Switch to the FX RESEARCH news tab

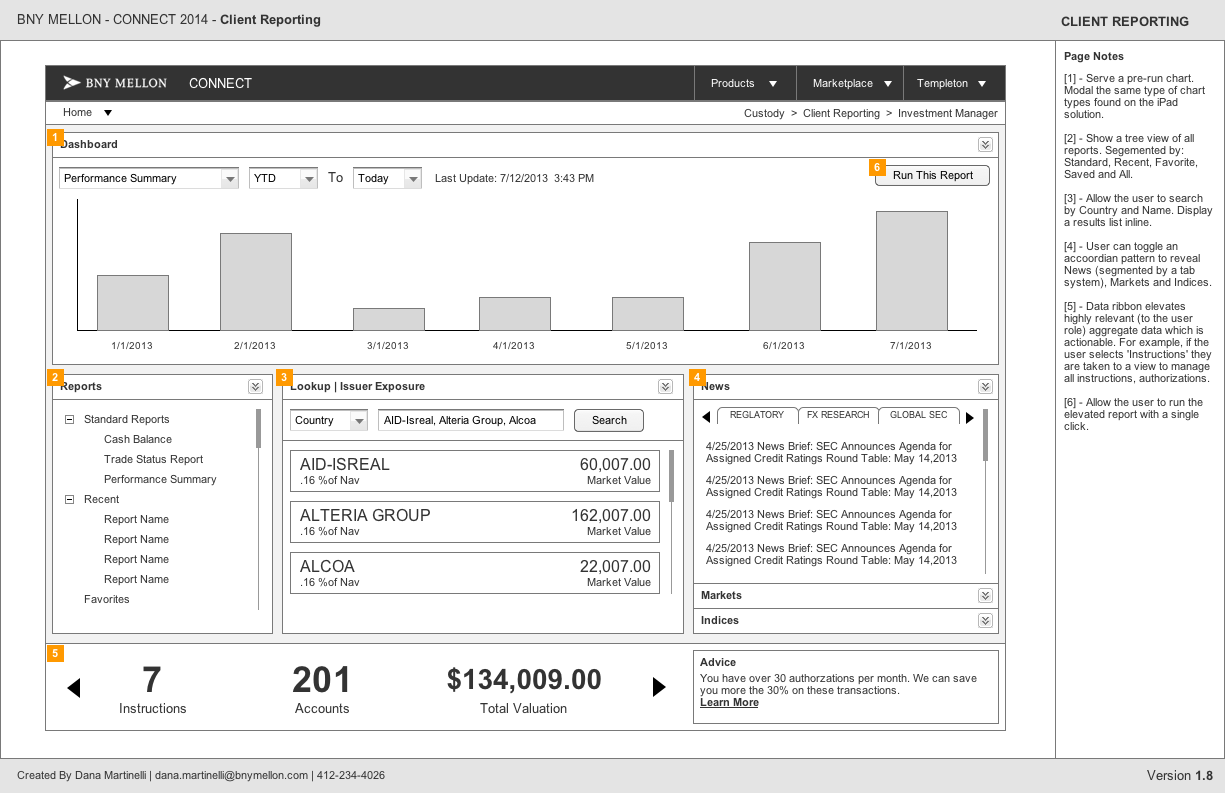click(x=838, y=415)
